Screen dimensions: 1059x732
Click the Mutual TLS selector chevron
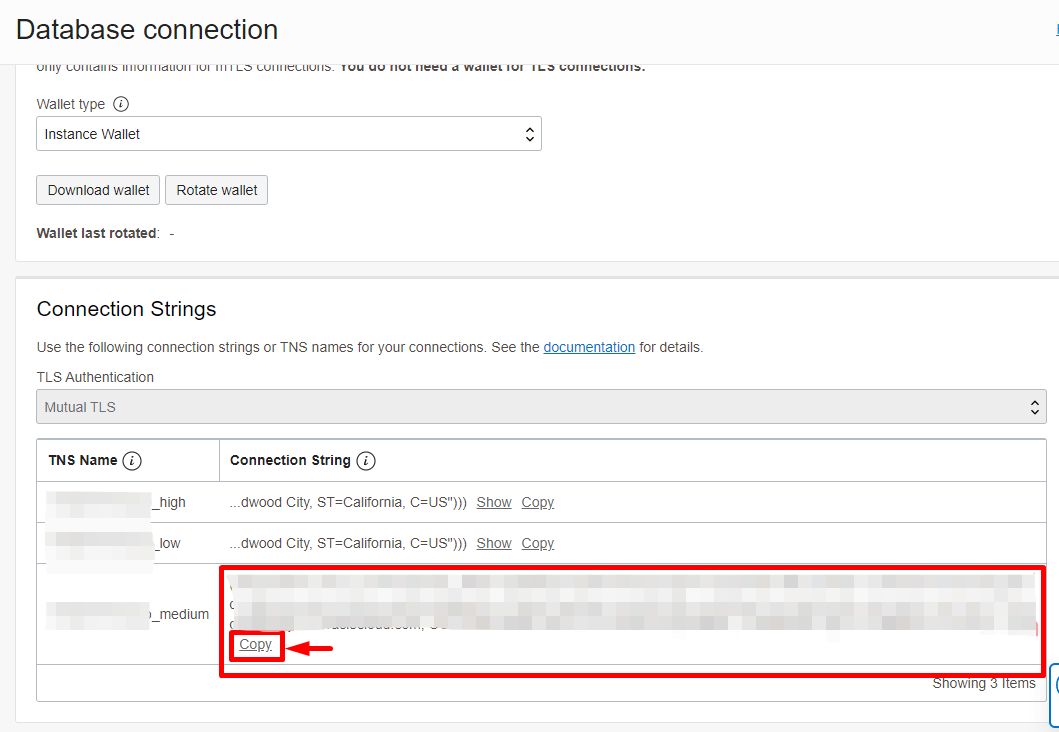click(x=1035, y=406)
